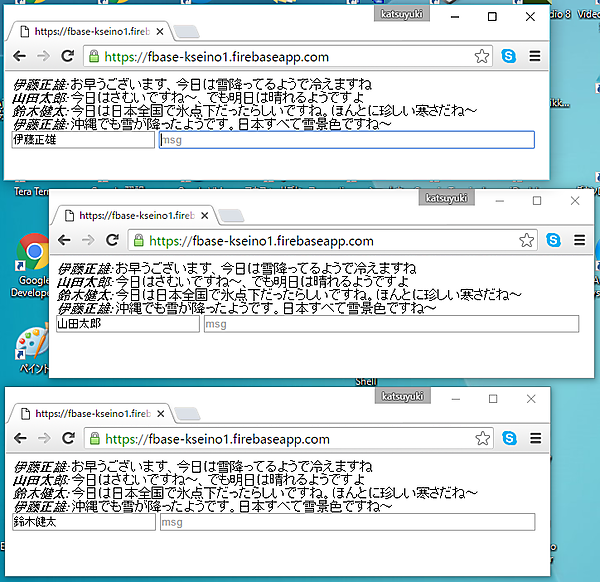
Task: Open the Chrome menu in the top window
Action: [535, 57]
